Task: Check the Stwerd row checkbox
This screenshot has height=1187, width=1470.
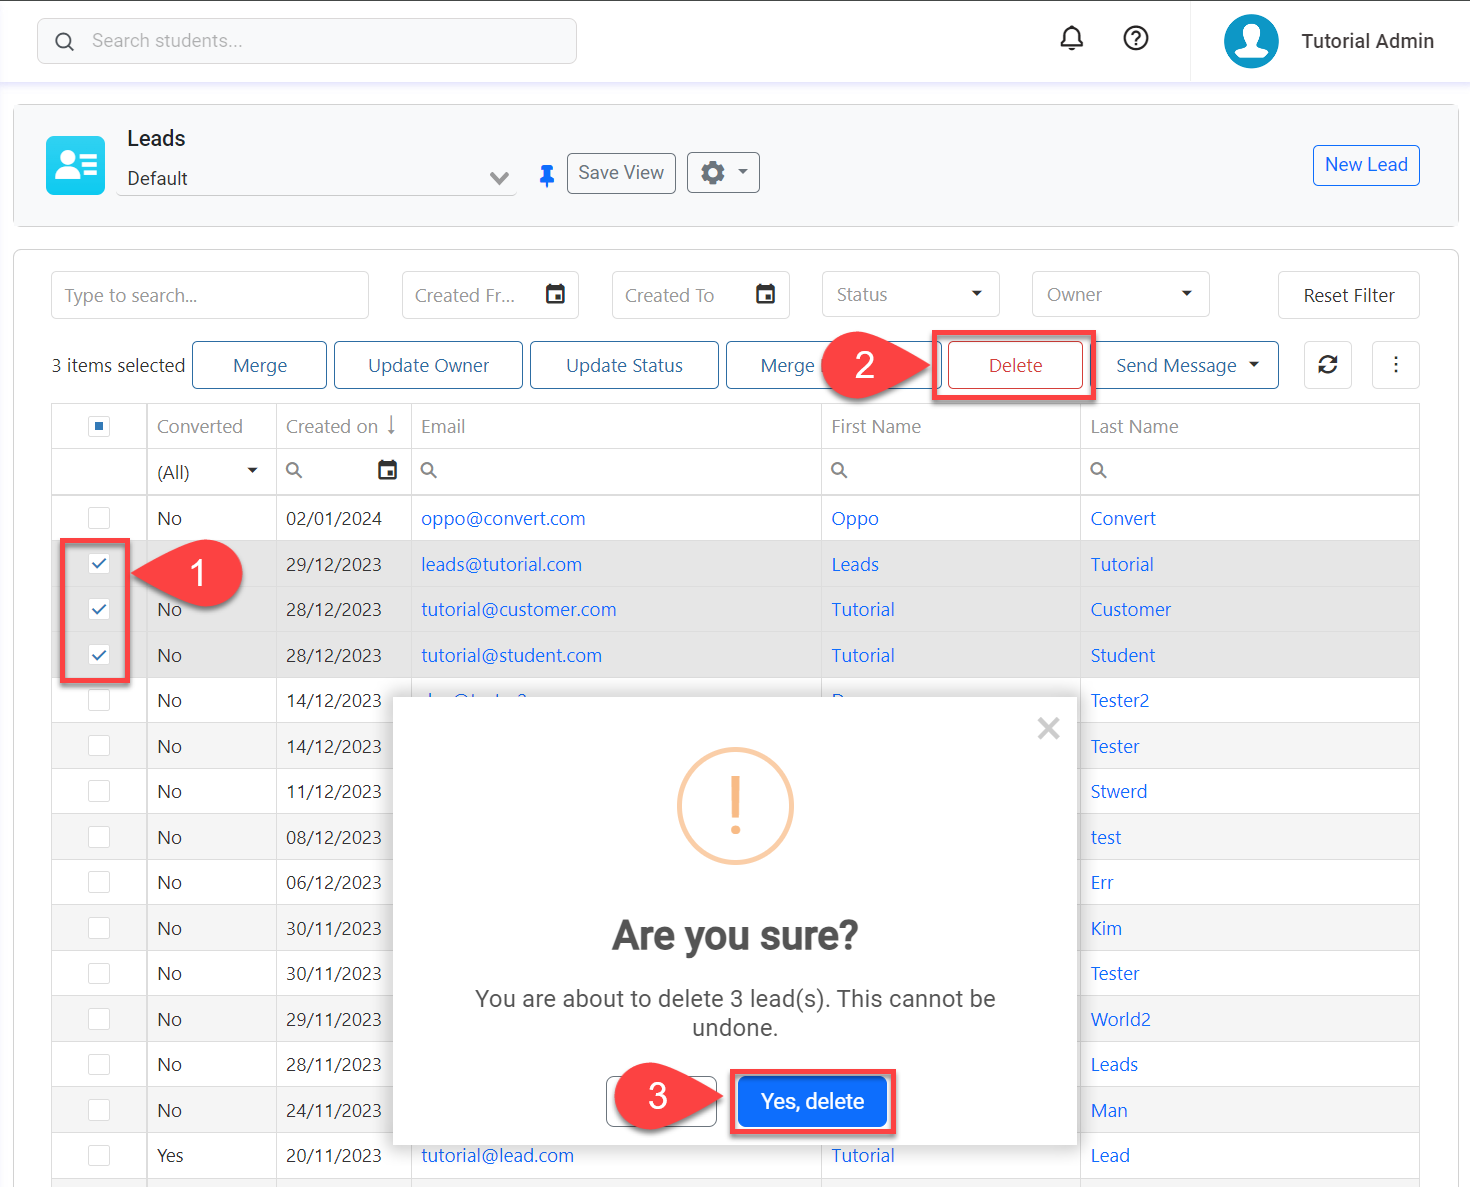Action: pos(99,791)
